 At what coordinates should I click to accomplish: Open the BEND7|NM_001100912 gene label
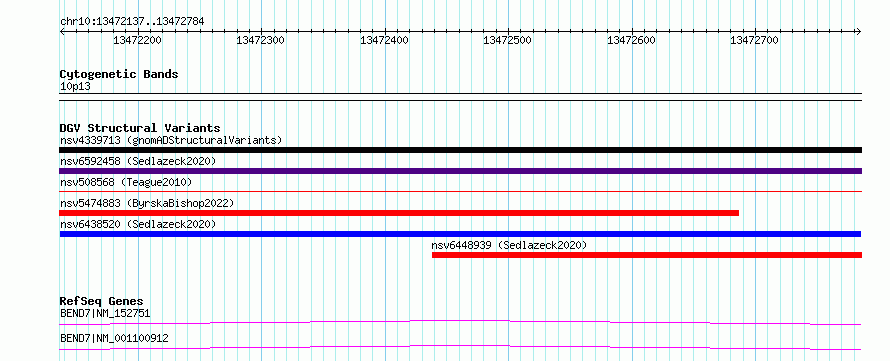click(114, 338)
